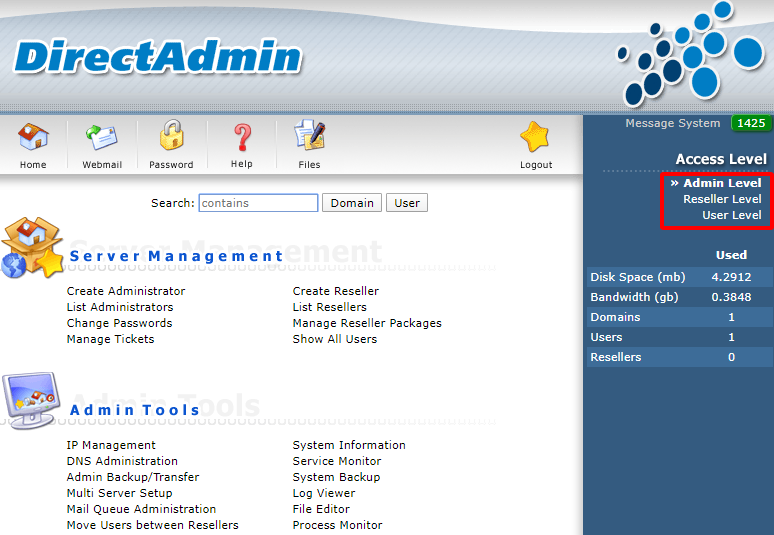The image size is (774, 535).
Task: Open Manage Reseller Packages link
Action: coord(367,323)
